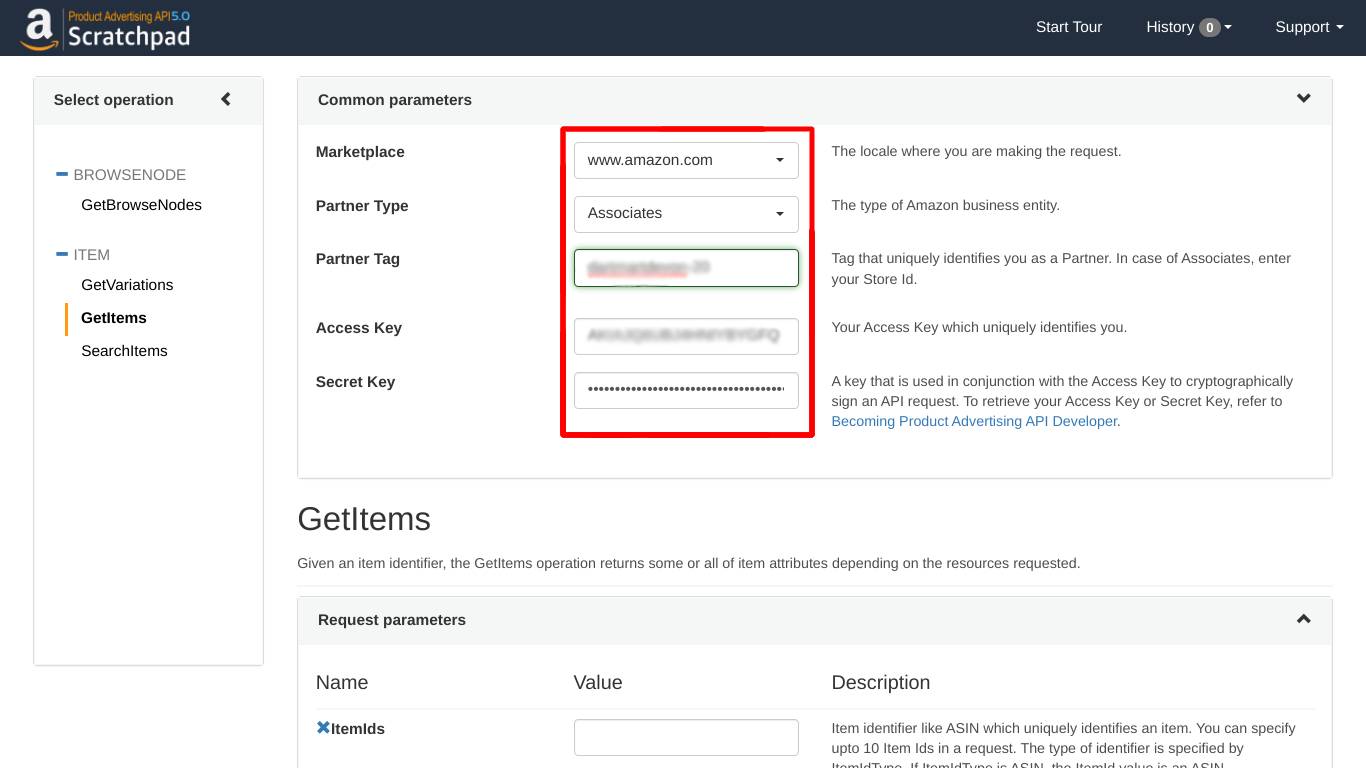Open the Marketplace dropdown

pyautogui.click(x=685, y=160)
